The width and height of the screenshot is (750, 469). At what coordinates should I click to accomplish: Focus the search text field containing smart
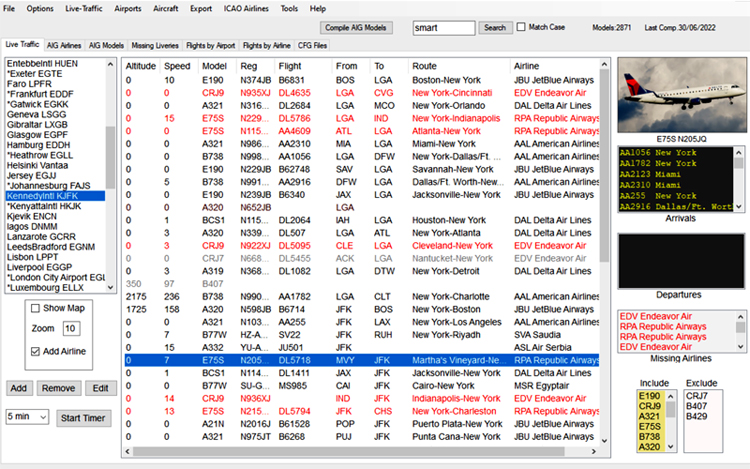coord(444,28)
